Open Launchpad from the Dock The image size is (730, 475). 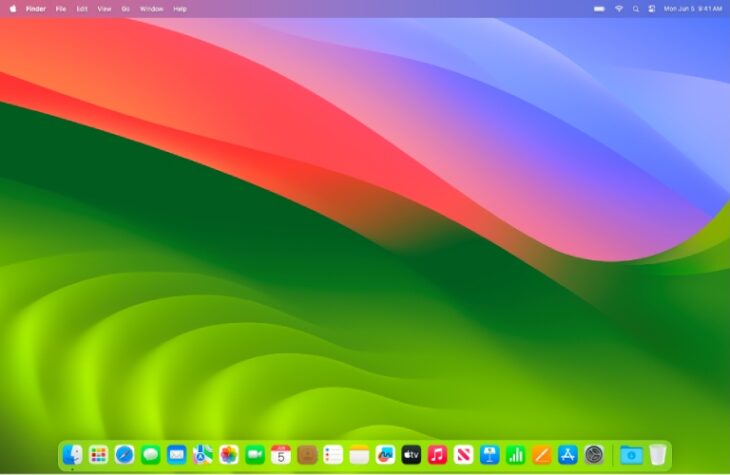98,455
